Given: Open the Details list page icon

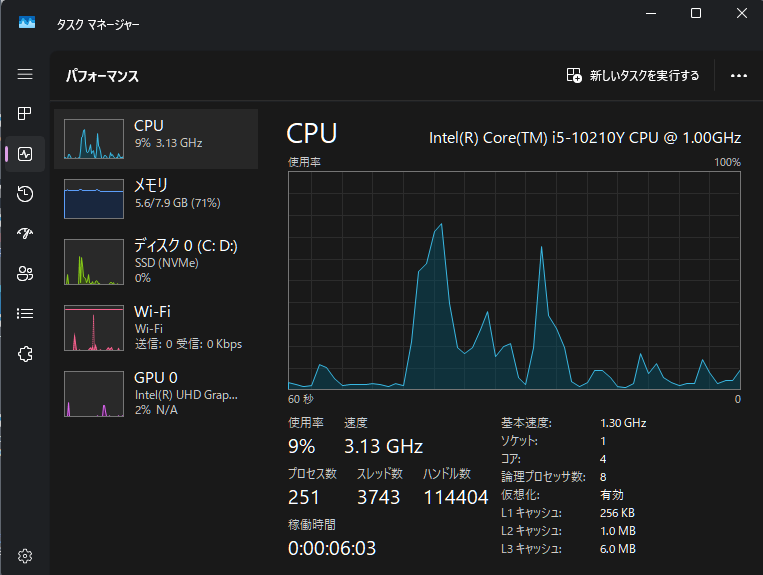Looking at the screenshot, I should tap(25, 313).
